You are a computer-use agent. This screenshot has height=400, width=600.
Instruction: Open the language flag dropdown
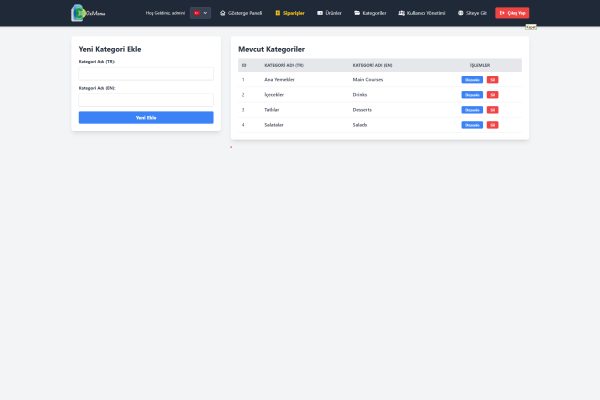pyautogui.click(x=200, y=13)
